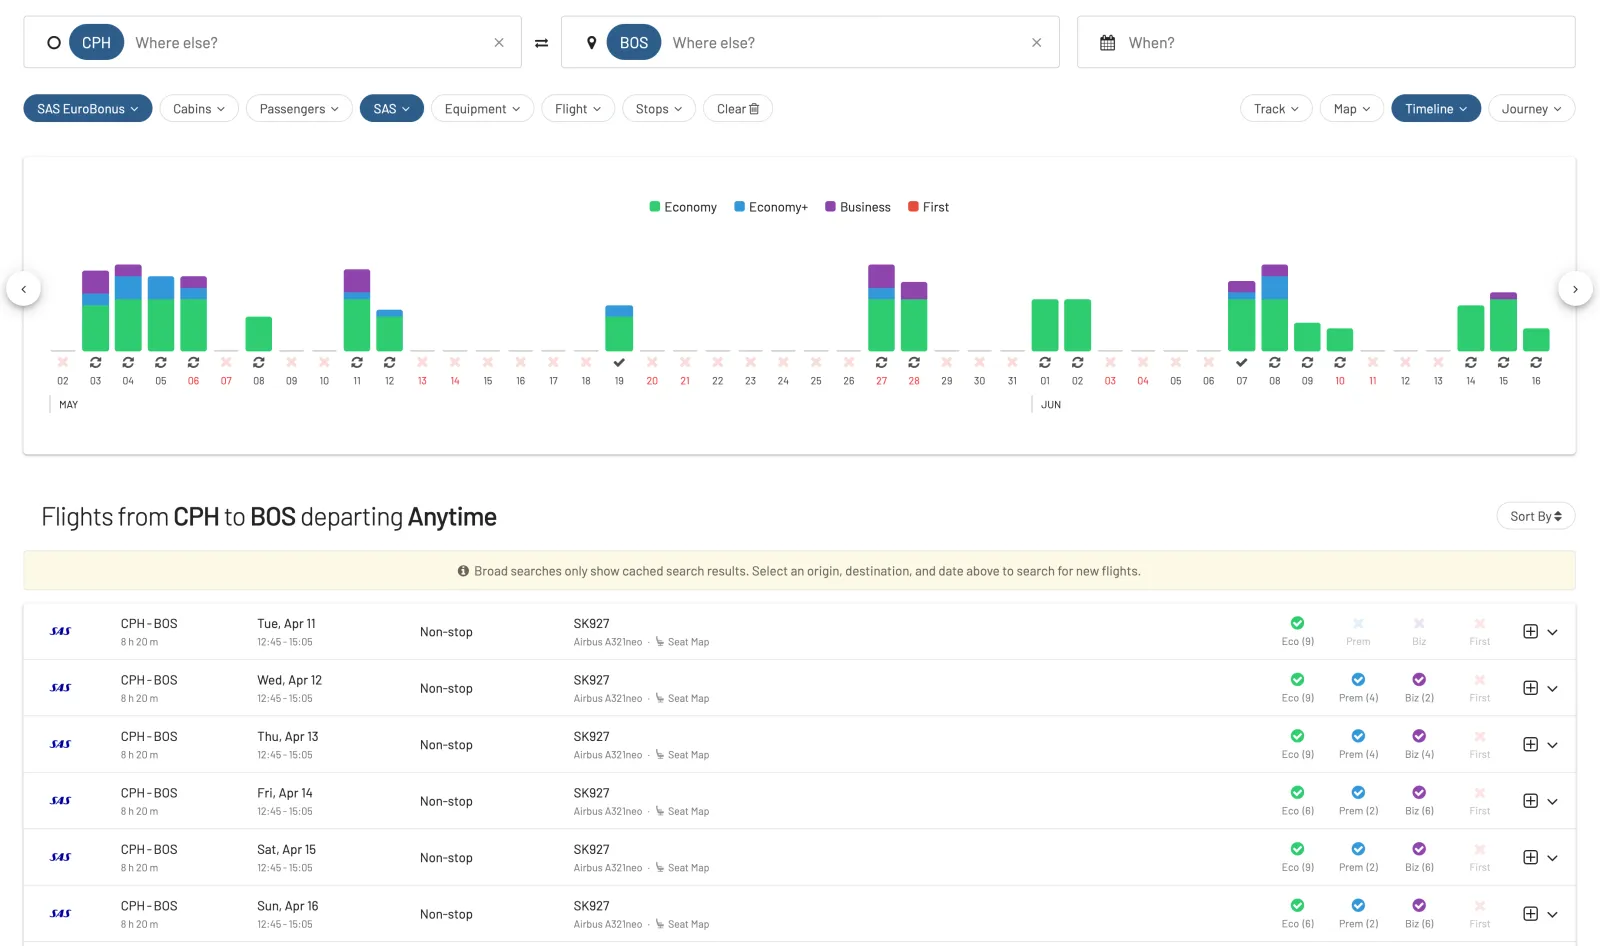Screen dimensions: 1600x946
Task: Click the origin circle icon
Action: (54, 43)
